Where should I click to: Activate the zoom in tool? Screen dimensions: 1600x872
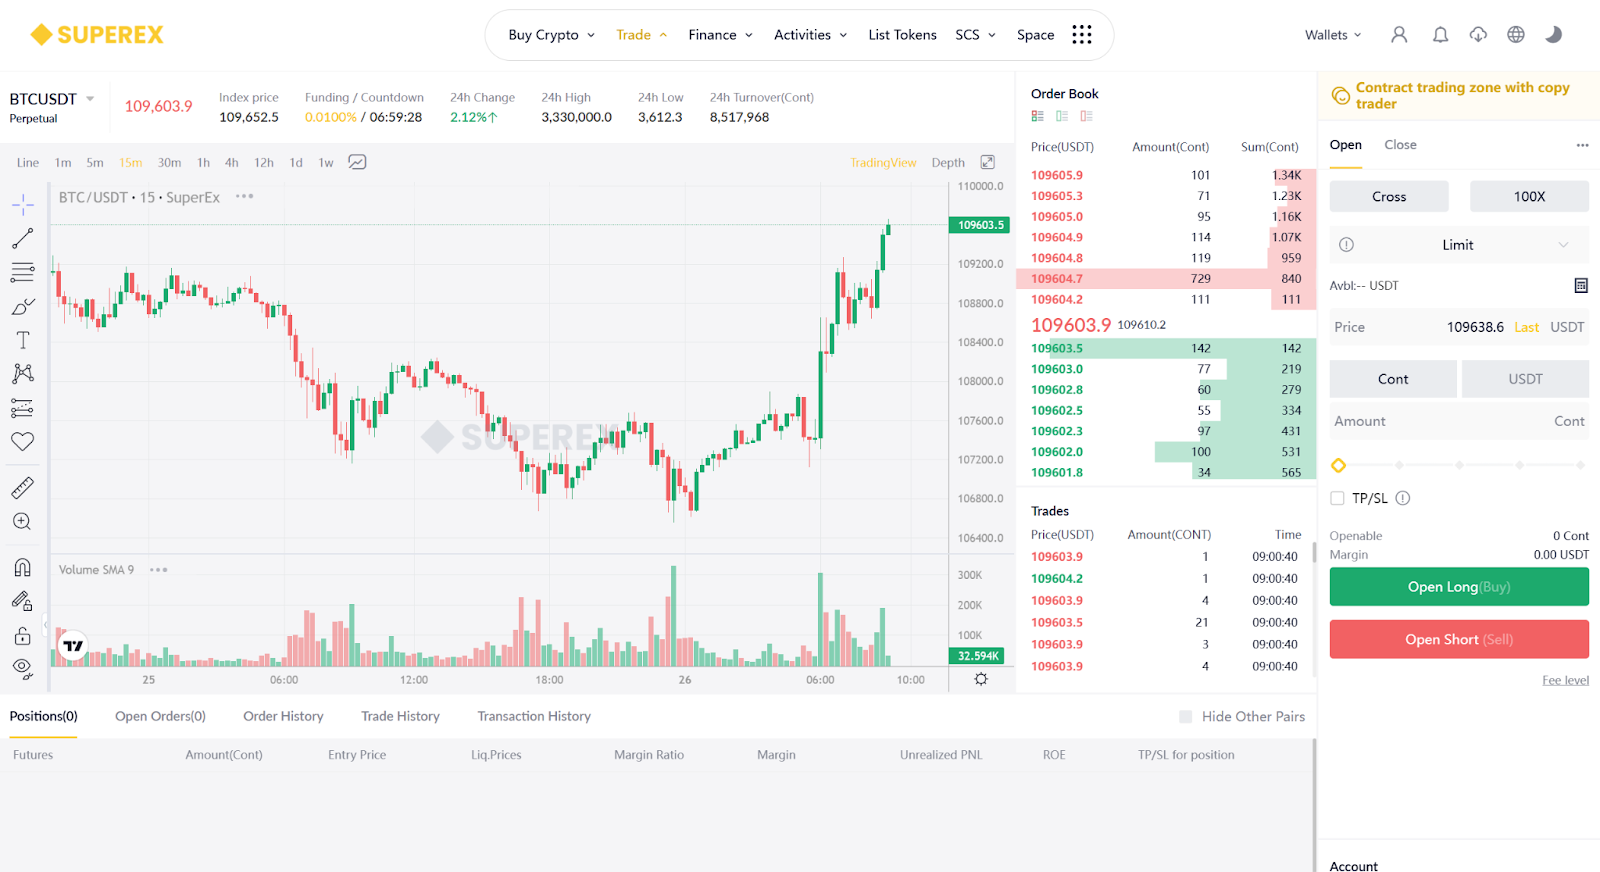(x=23, y=521)
